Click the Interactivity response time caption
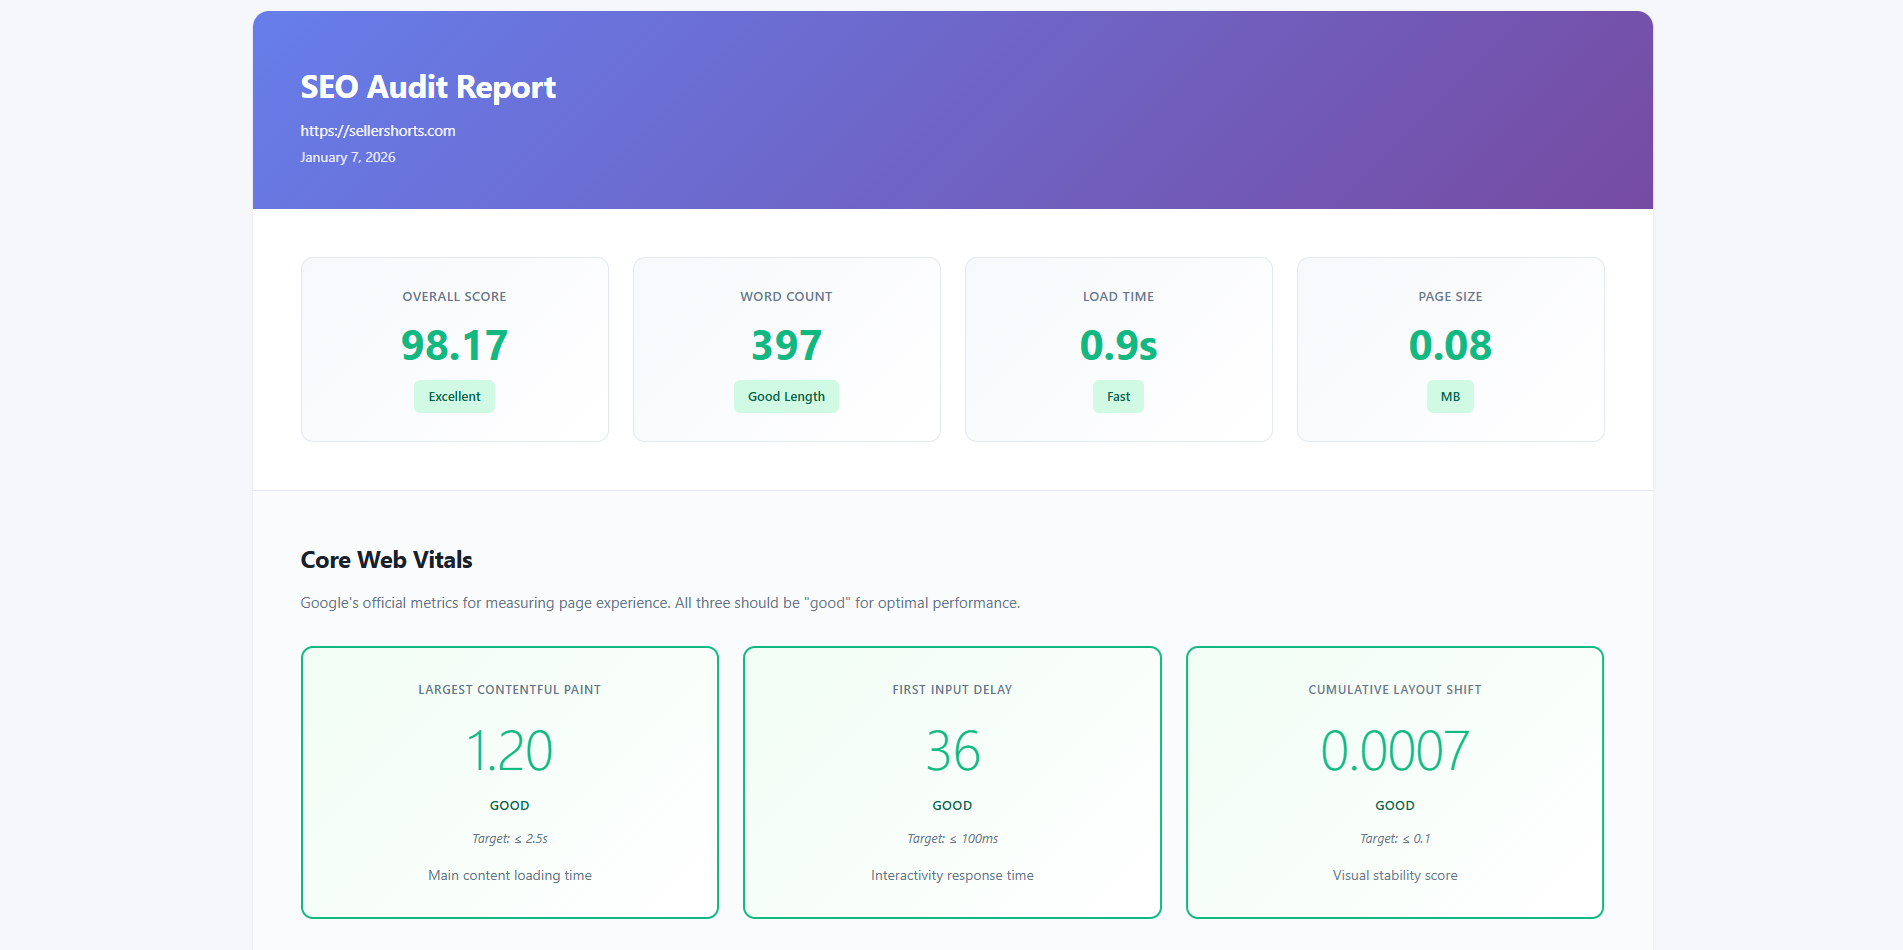The image size is (1903, 950). tap(952, 876)
